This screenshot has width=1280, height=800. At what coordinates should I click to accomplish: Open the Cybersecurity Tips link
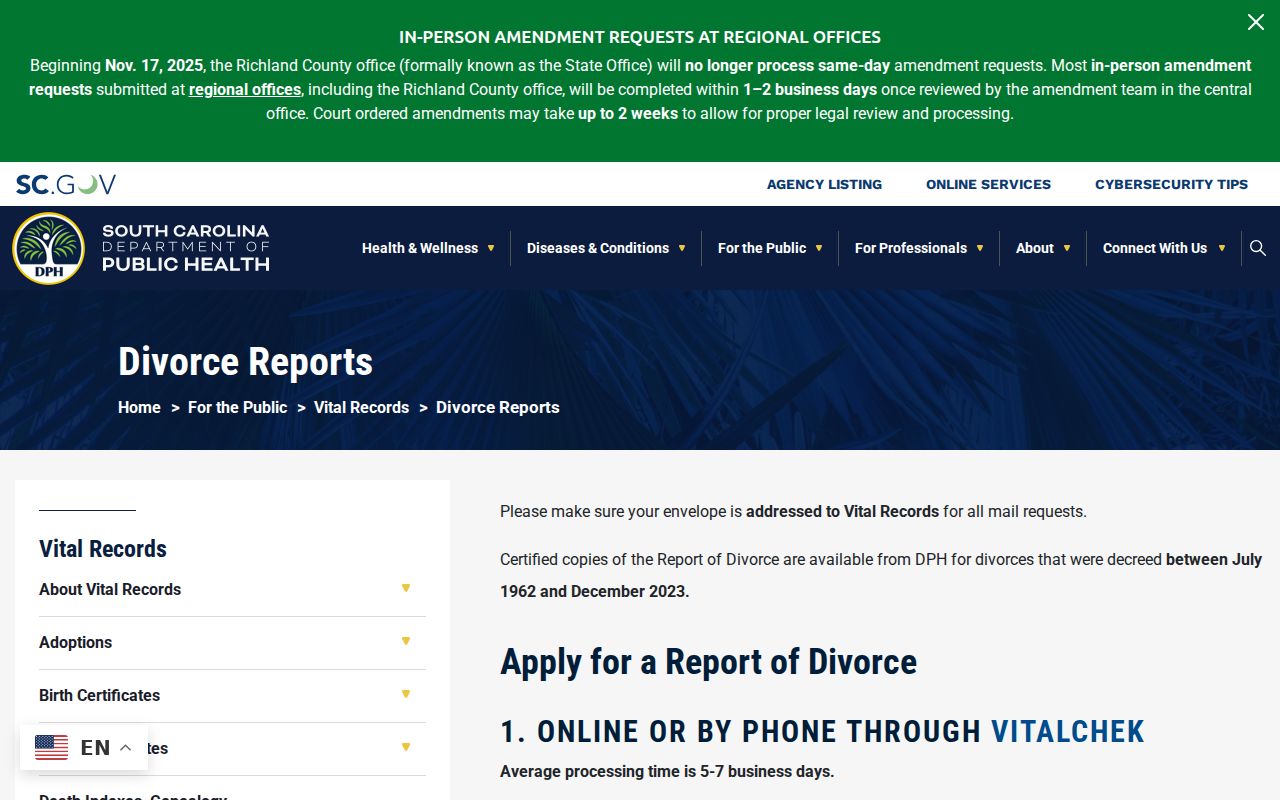[x=1171, y=184]
